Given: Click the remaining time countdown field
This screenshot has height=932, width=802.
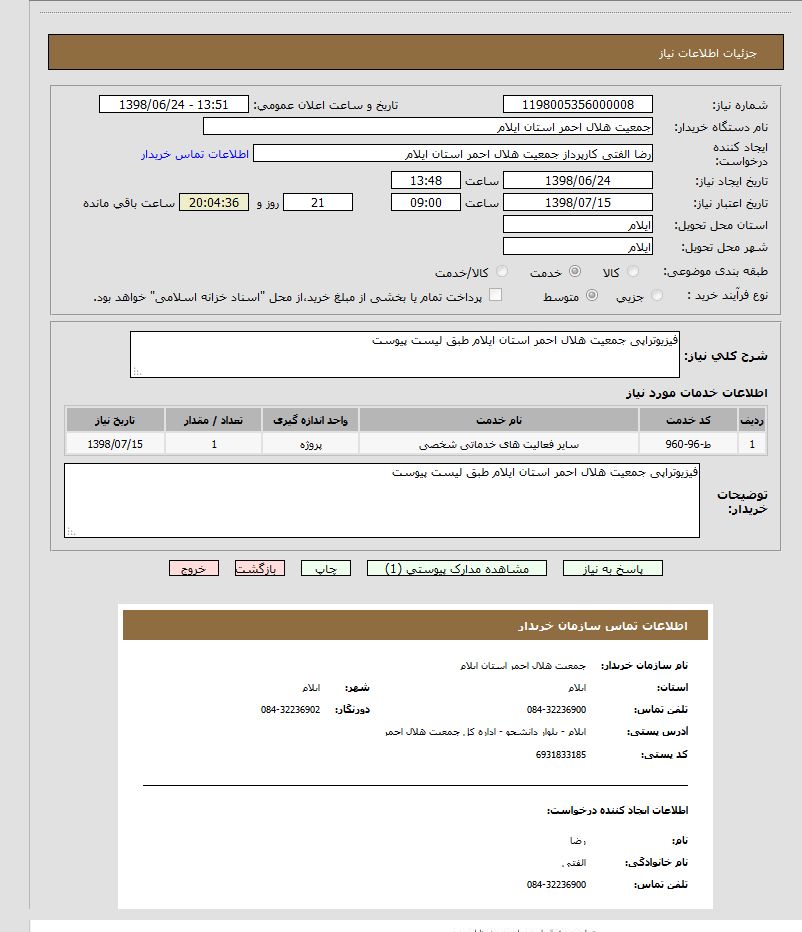Looking at the screenshot, I should pyautogui.click(x=213, y=203).
